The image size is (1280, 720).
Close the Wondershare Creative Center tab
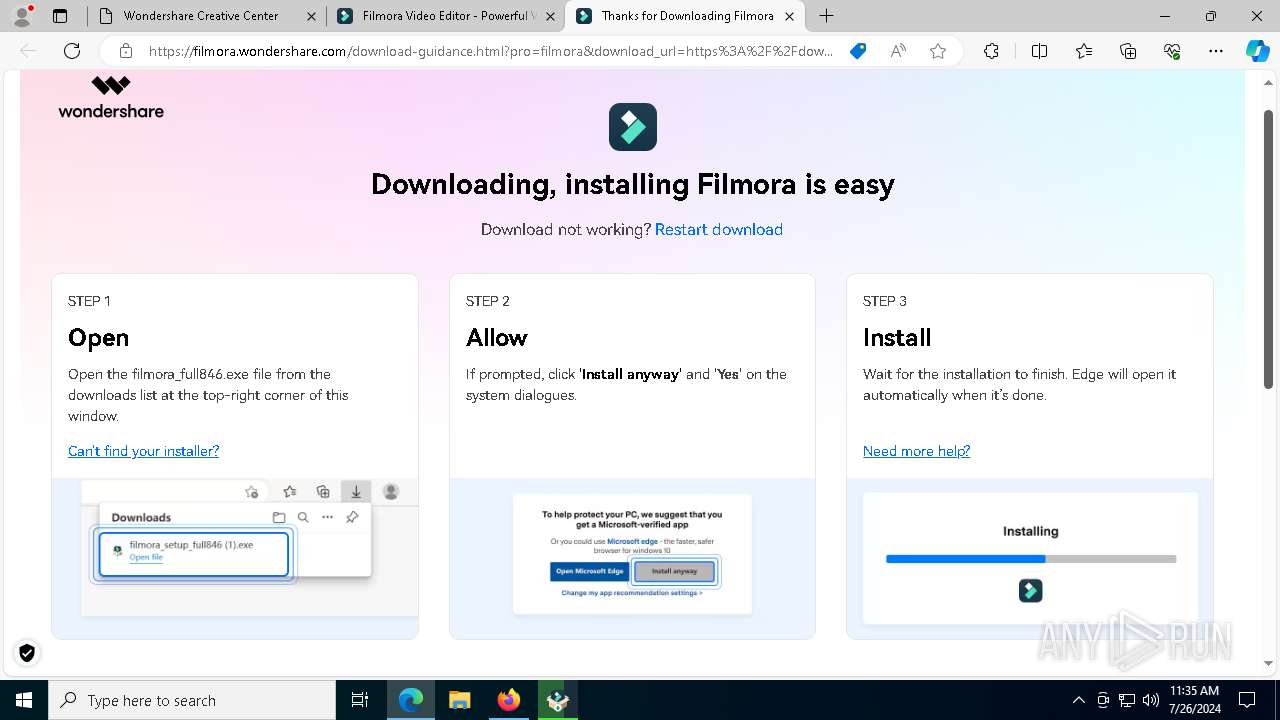pyautogui.click(x=311, y=16)
